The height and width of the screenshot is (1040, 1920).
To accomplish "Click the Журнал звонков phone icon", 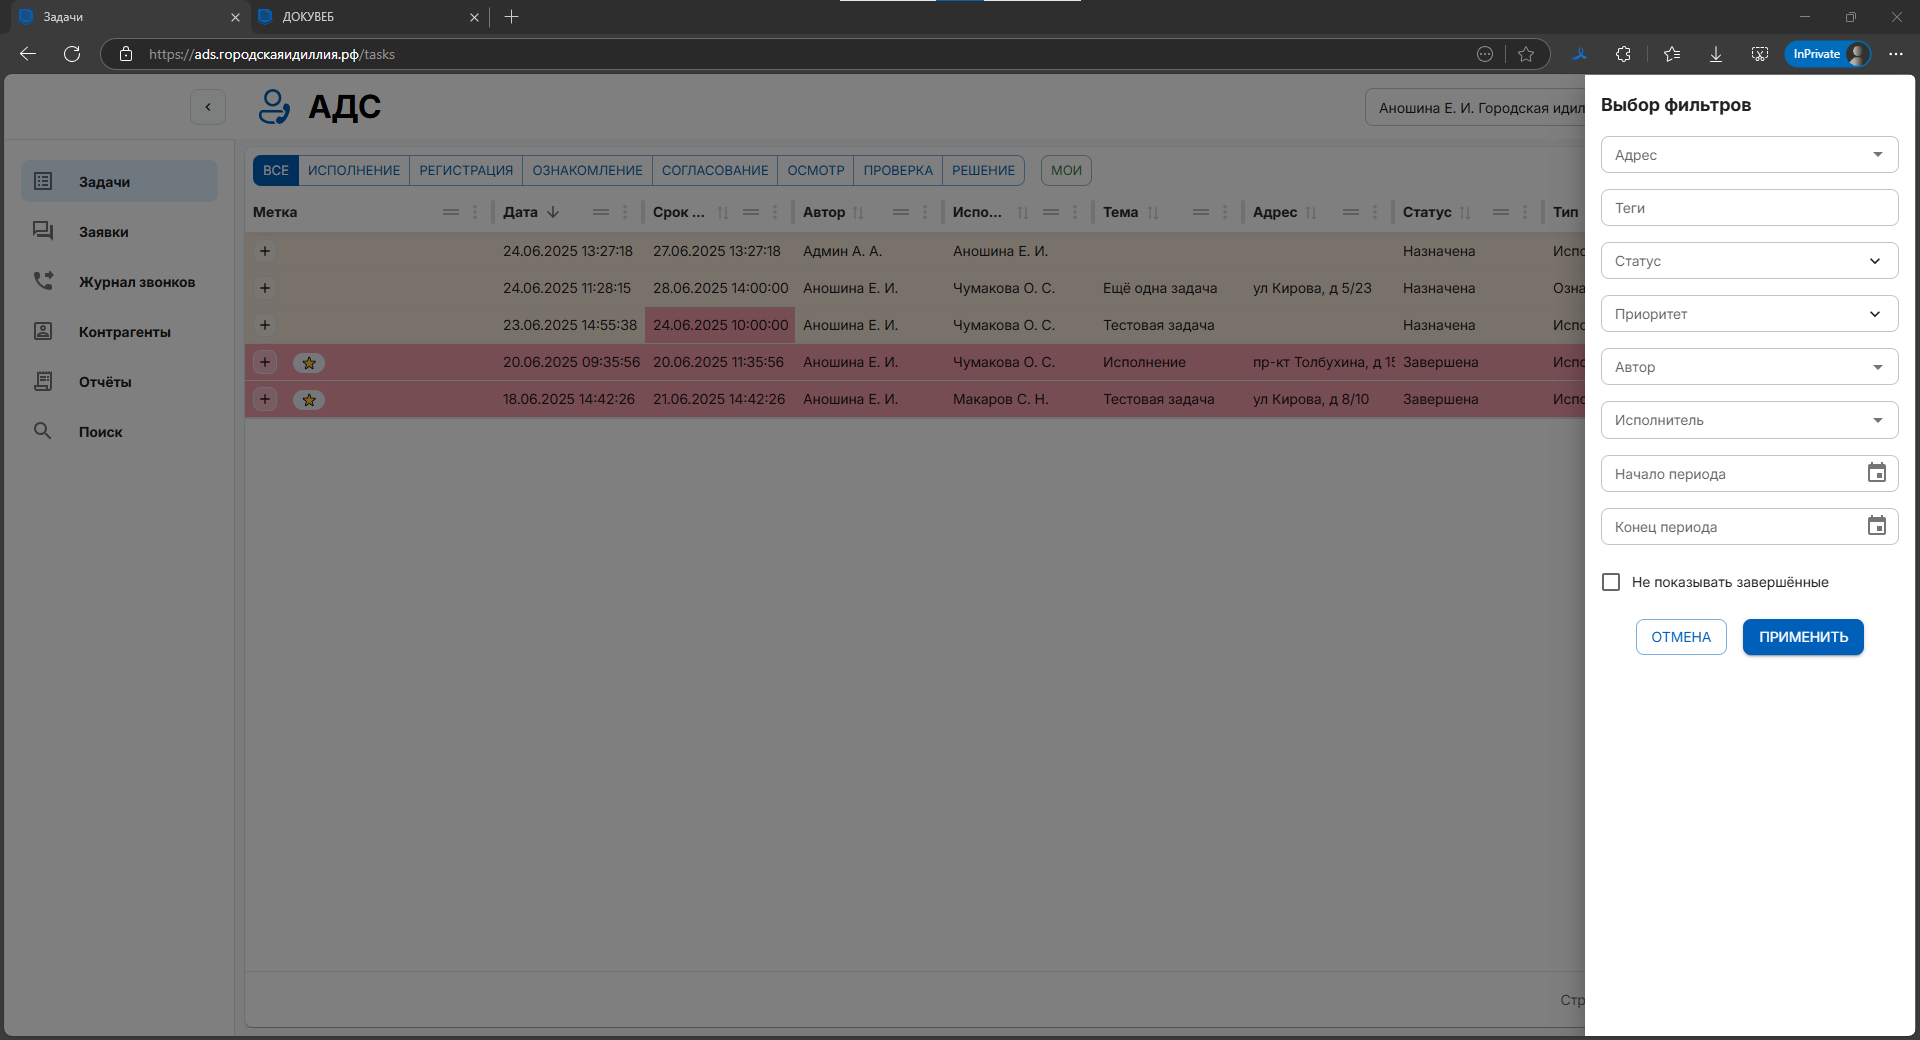I will [43, 281].
